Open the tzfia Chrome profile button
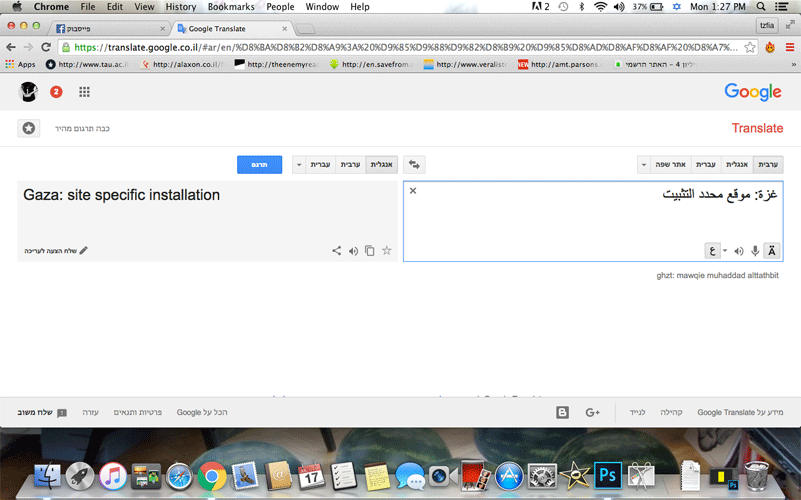Image resolution: width=801 pixels, height=500 pixels. 767,25
